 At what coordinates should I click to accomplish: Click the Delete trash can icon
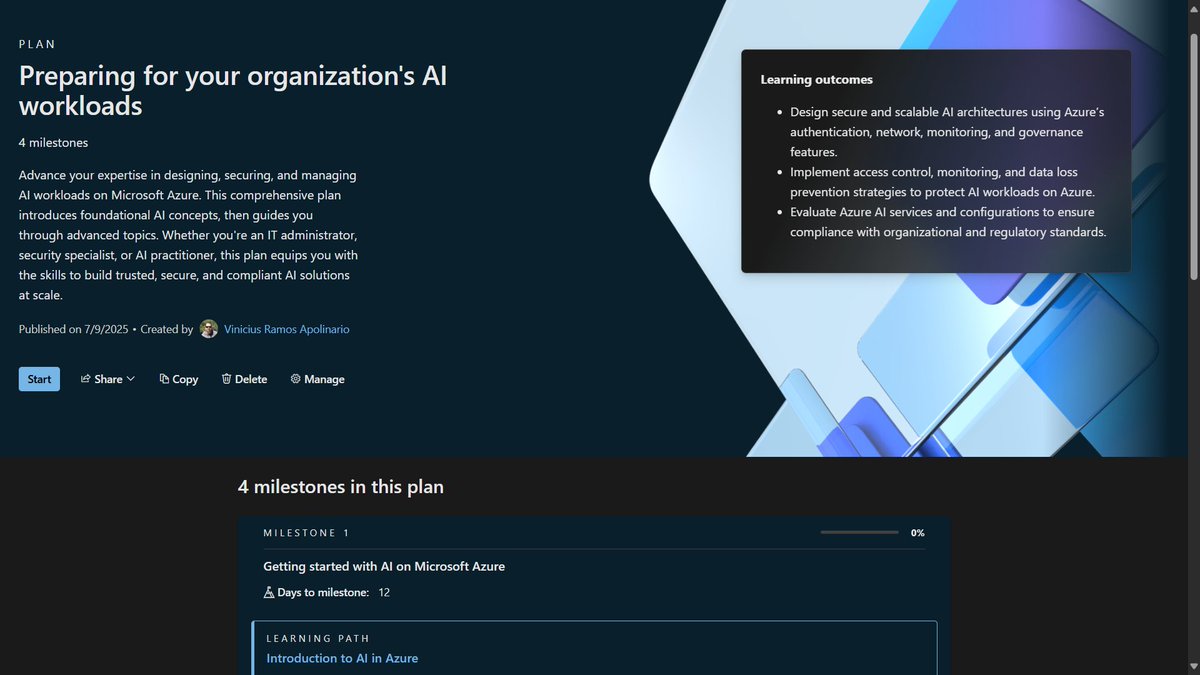227,379
